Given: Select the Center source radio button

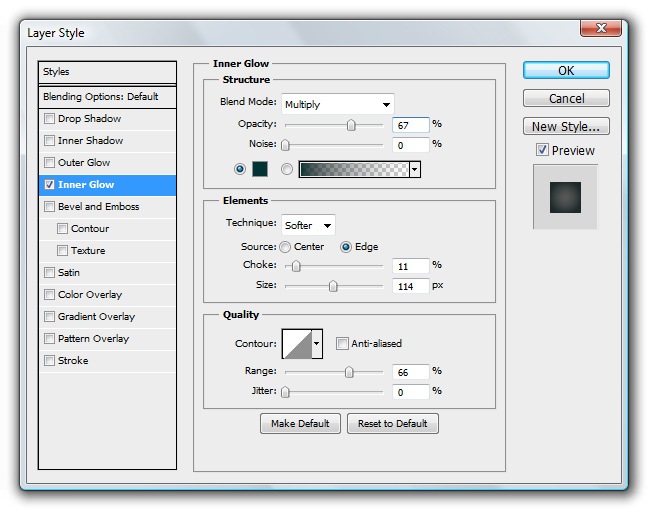Looking at the screenshot, I should point(286,247).
